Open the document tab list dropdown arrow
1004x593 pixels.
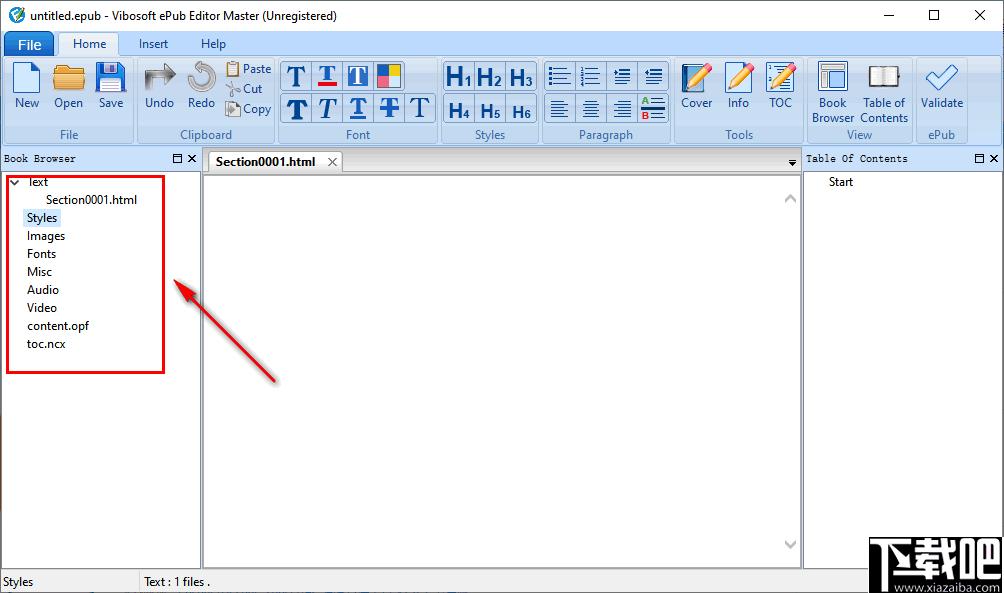(x=792, y=163)
